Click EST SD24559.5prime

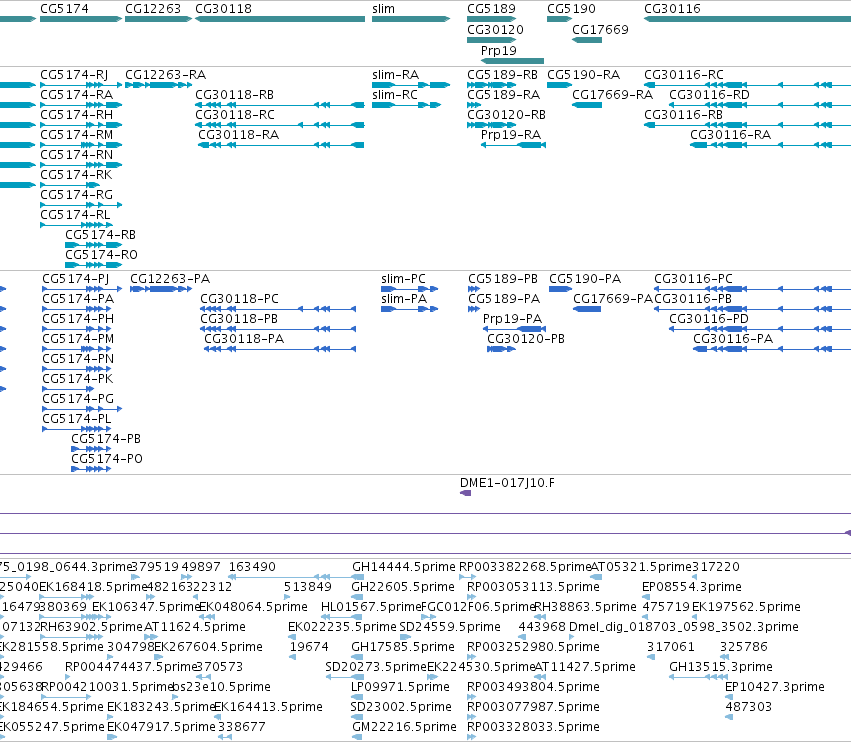pos(449,627)
